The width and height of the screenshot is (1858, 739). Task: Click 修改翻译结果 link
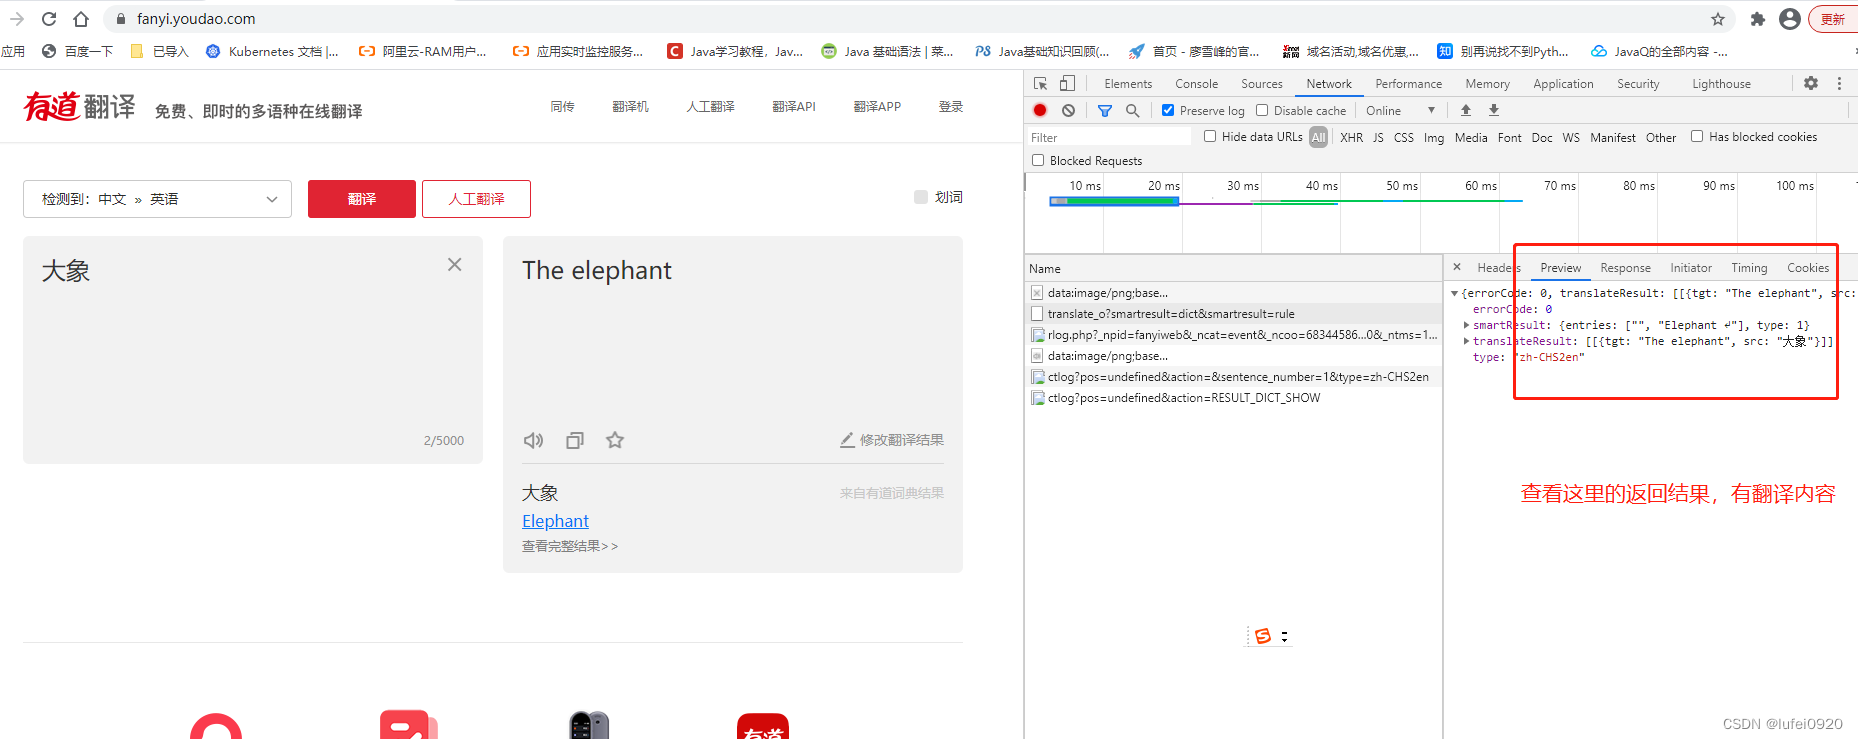pos(892,440)
